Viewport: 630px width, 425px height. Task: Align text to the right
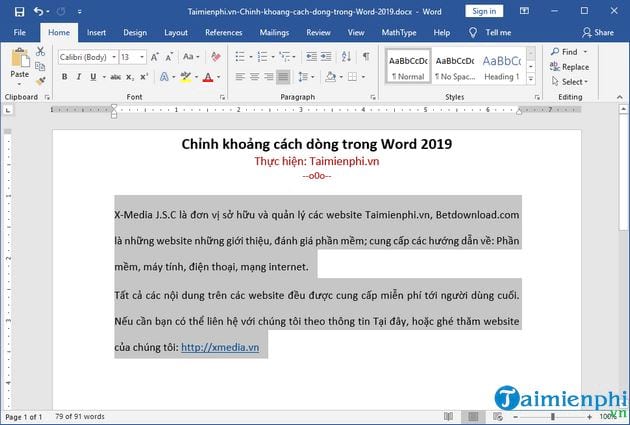pyautogui.click(x=268, y=76)
